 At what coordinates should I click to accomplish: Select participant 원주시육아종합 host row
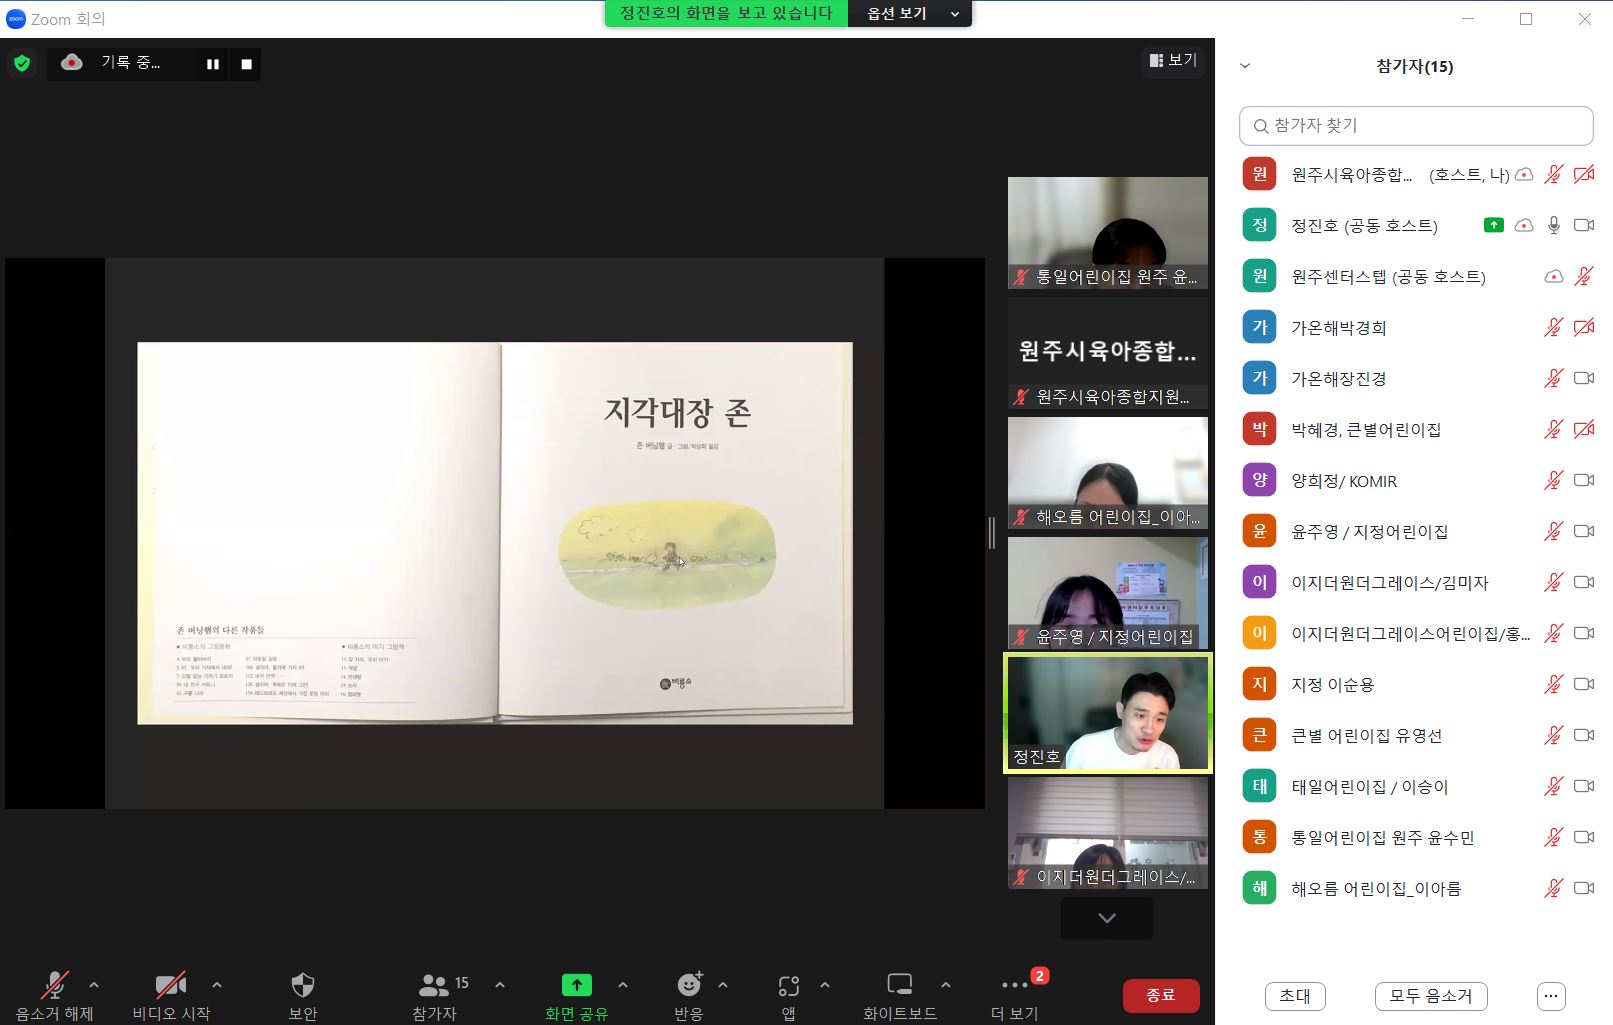(x=1416, y=175)
